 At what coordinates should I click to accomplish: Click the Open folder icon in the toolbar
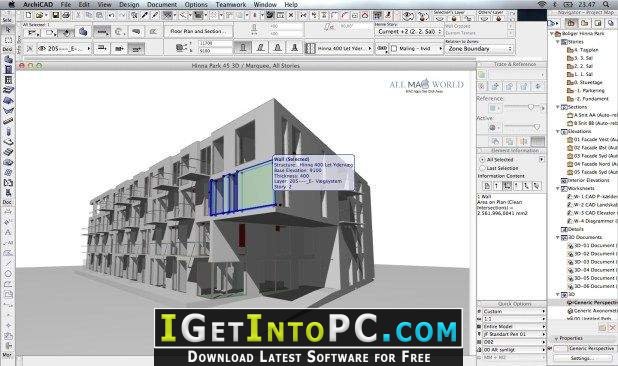click(x=39, y=15)
